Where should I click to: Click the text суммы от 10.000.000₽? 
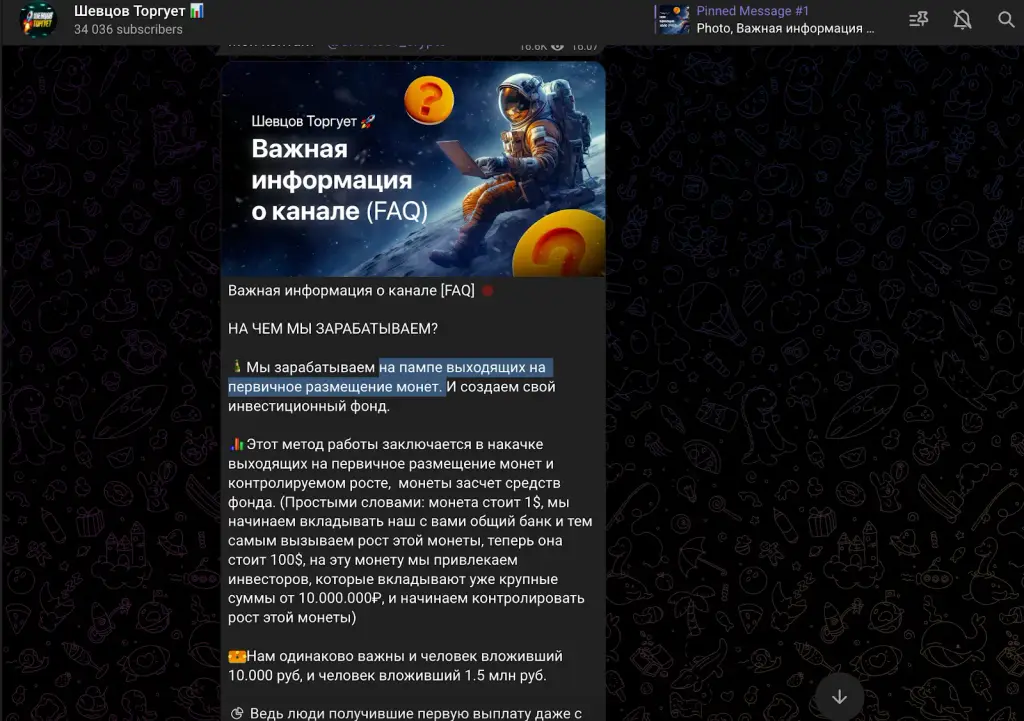point(304,598)
